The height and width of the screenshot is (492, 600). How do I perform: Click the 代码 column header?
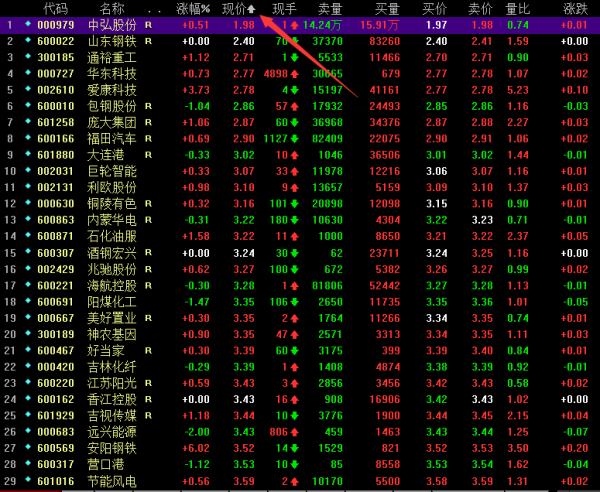(55, 8)
